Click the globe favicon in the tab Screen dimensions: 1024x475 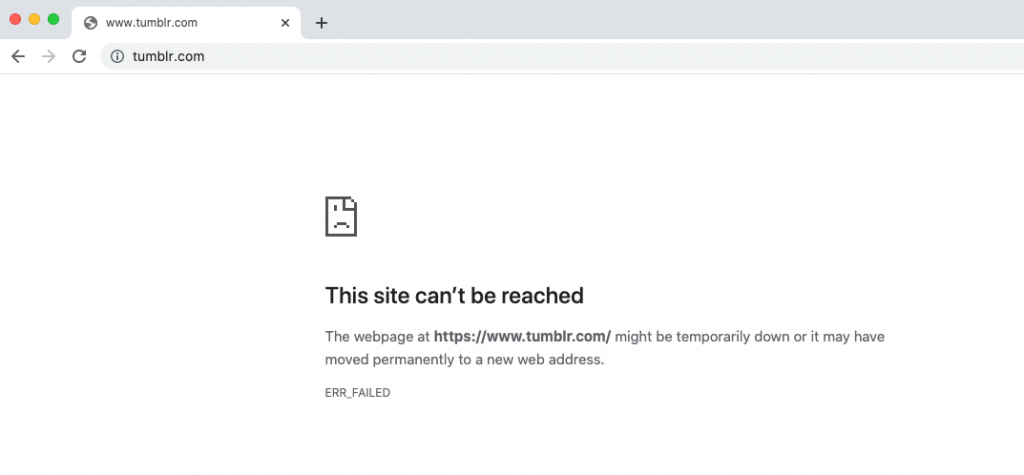click(x=90, y=23)
